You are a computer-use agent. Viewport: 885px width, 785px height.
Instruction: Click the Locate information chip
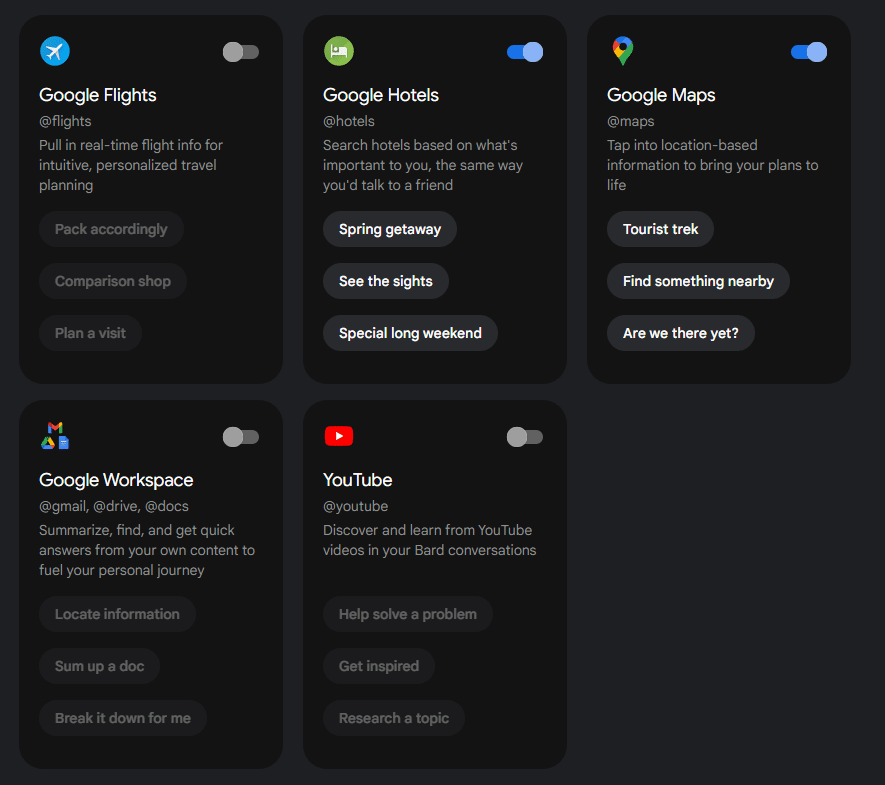117,614
